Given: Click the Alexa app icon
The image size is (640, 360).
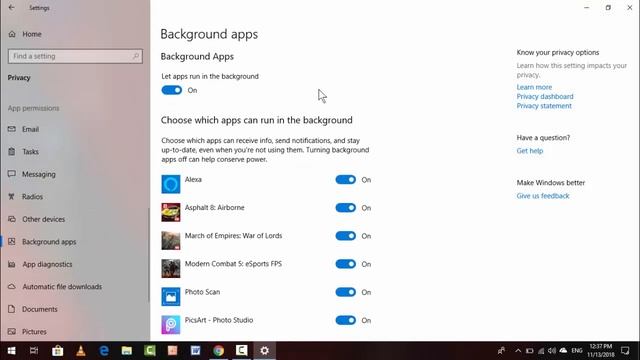Looking at the screenshot, I should pyautogui.click(x=171, y=184).
